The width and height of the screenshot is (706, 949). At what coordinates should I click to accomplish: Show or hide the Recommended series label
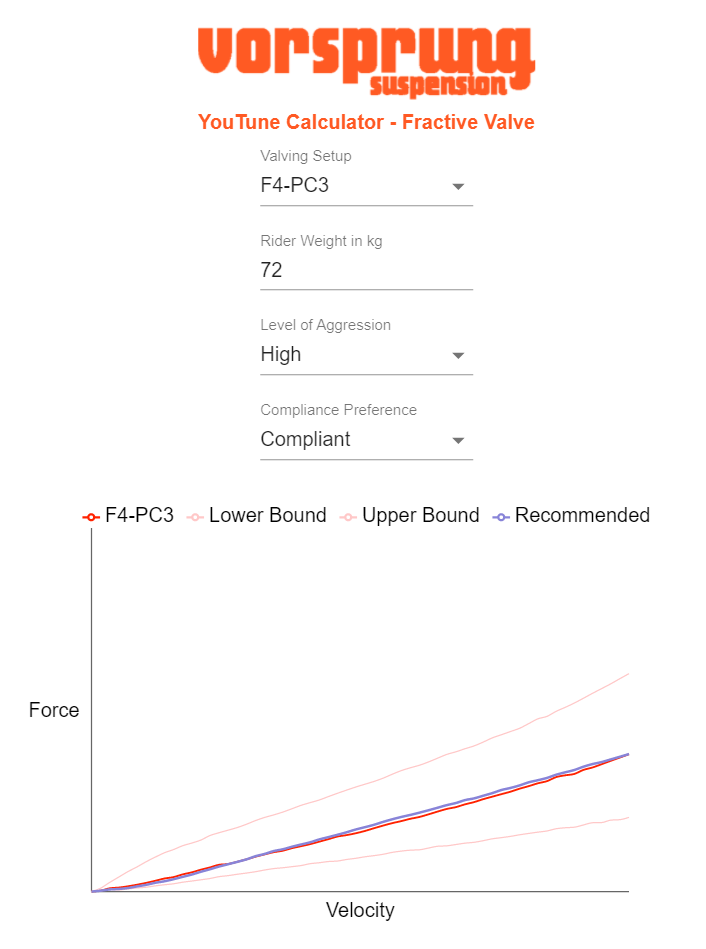point(582,516)
